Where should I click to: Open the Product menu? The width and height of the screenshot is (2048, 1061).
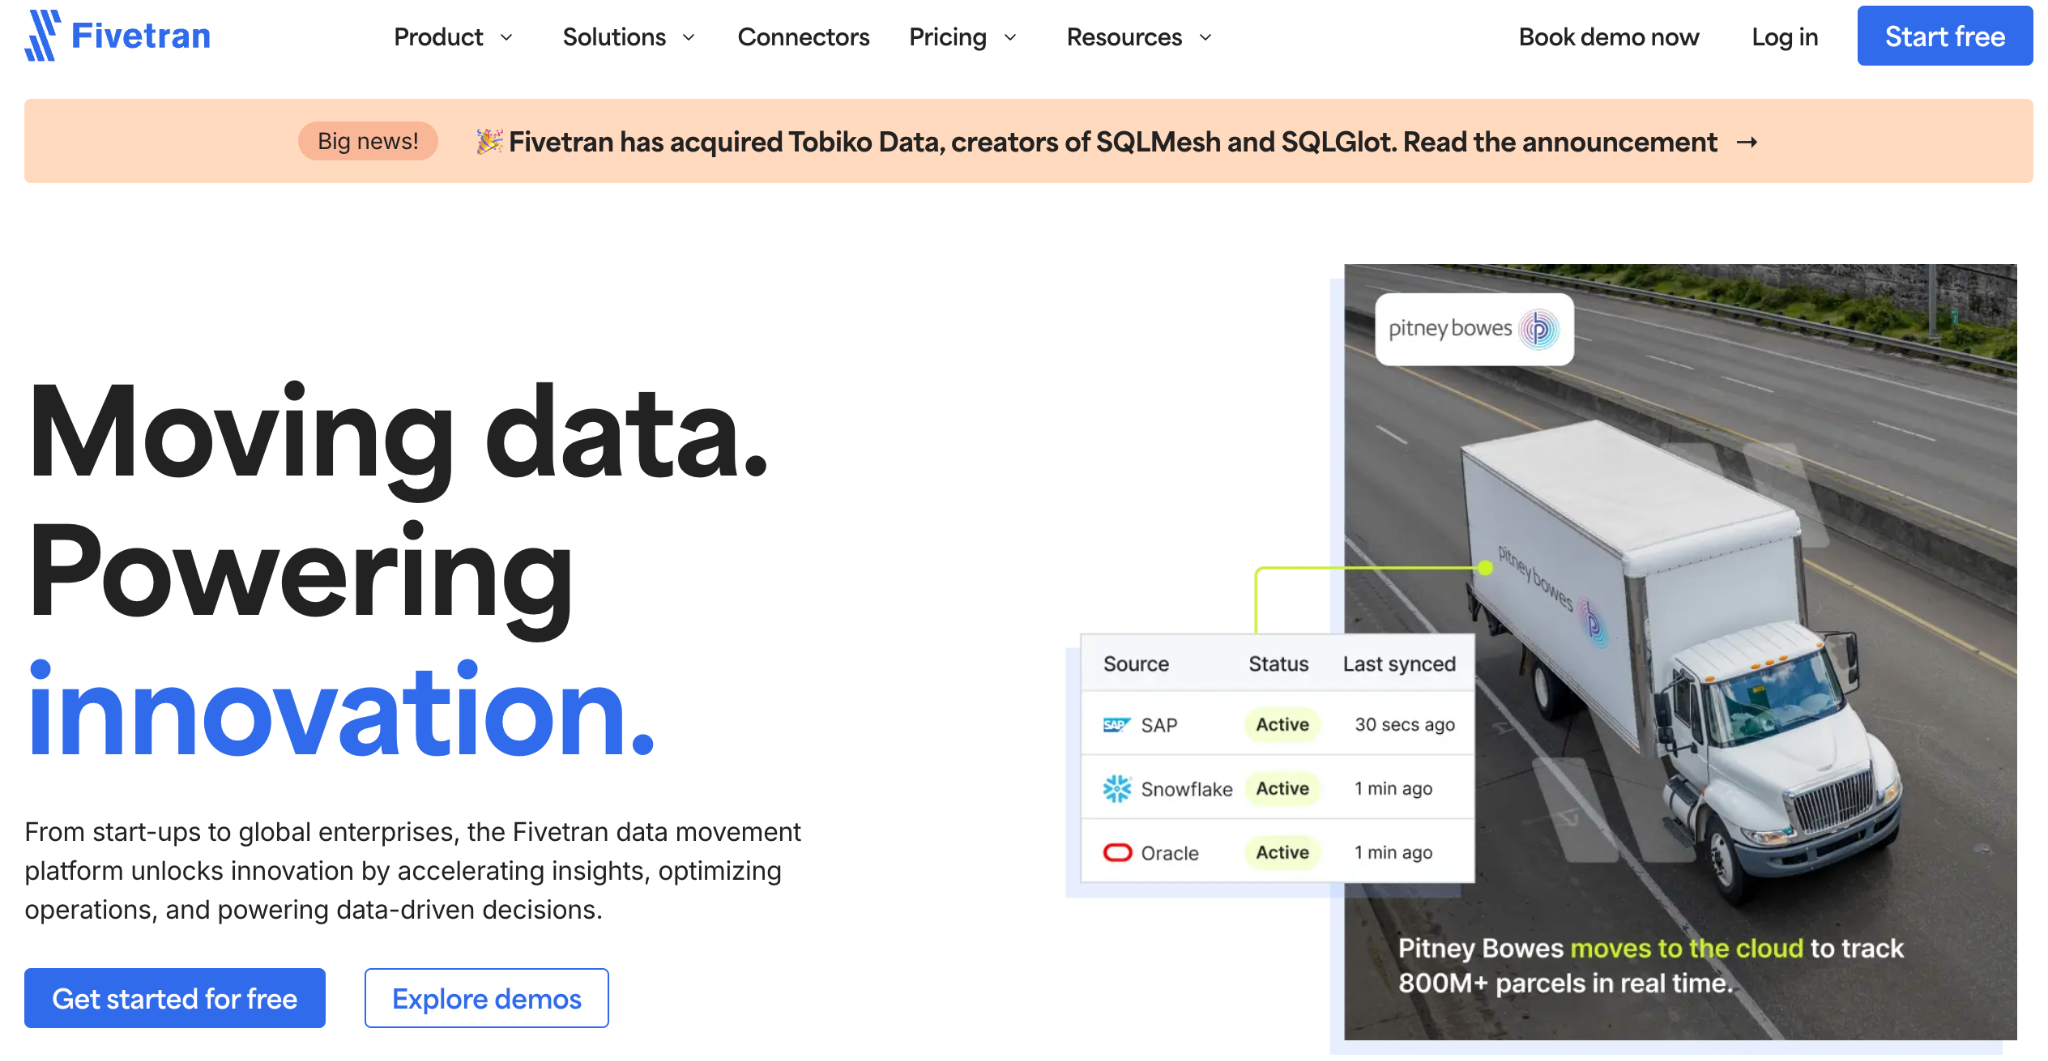coord(438,37)
